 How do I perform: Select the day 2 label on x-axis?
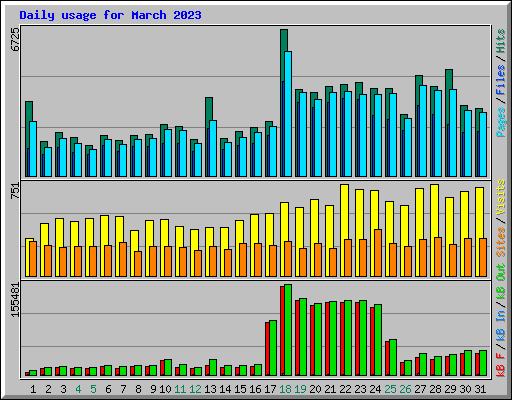tap(48, 389)
